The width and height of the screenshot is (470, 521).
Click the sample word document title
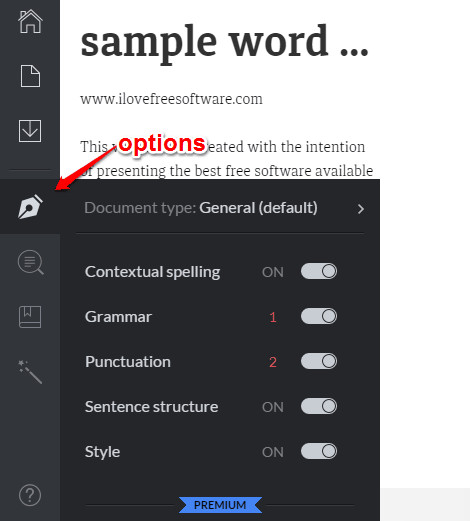tap(224, 43)
